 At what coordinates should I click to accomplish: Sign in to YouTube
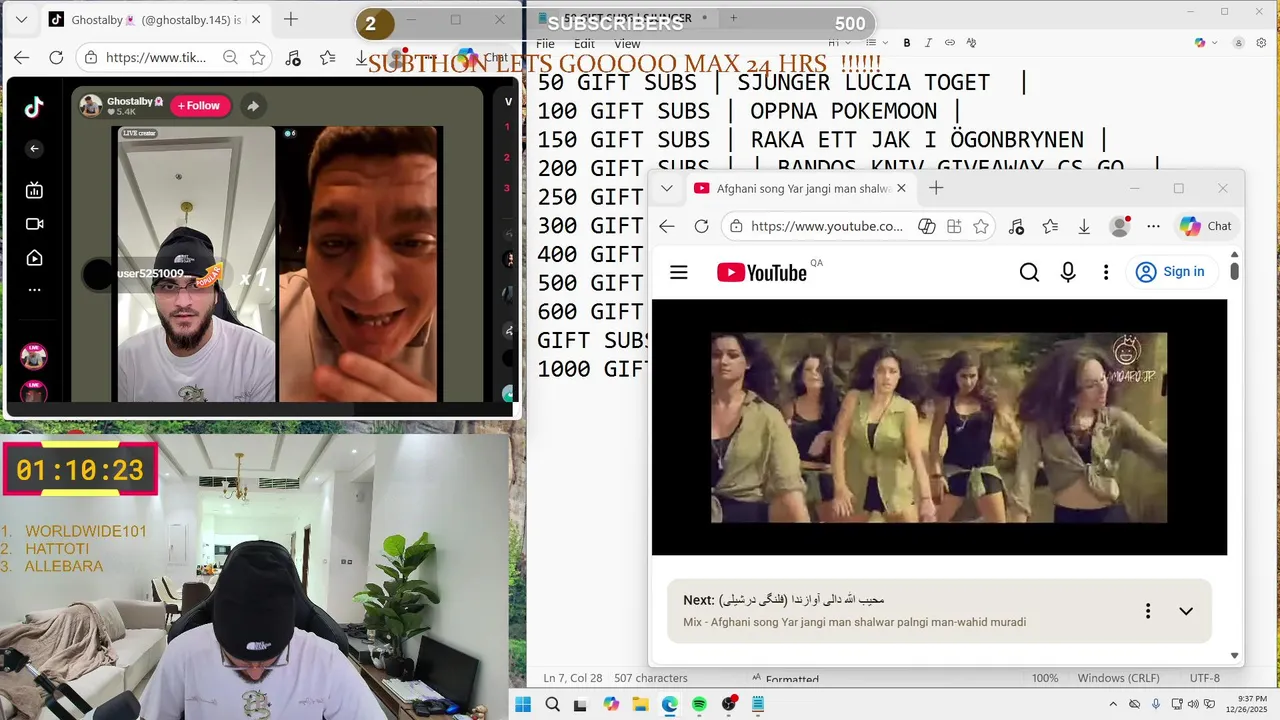[1170, 272]
